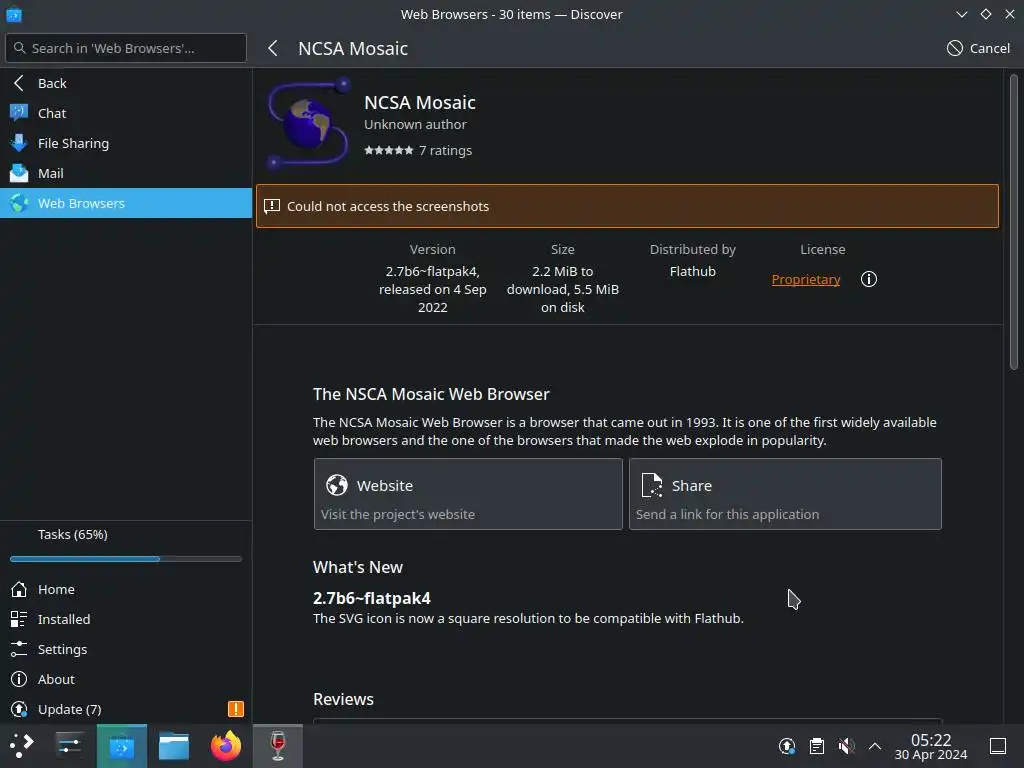Click the Show Desktop button on the taskbar
The height and width of the screenshot is (768, 1024).
998,746
